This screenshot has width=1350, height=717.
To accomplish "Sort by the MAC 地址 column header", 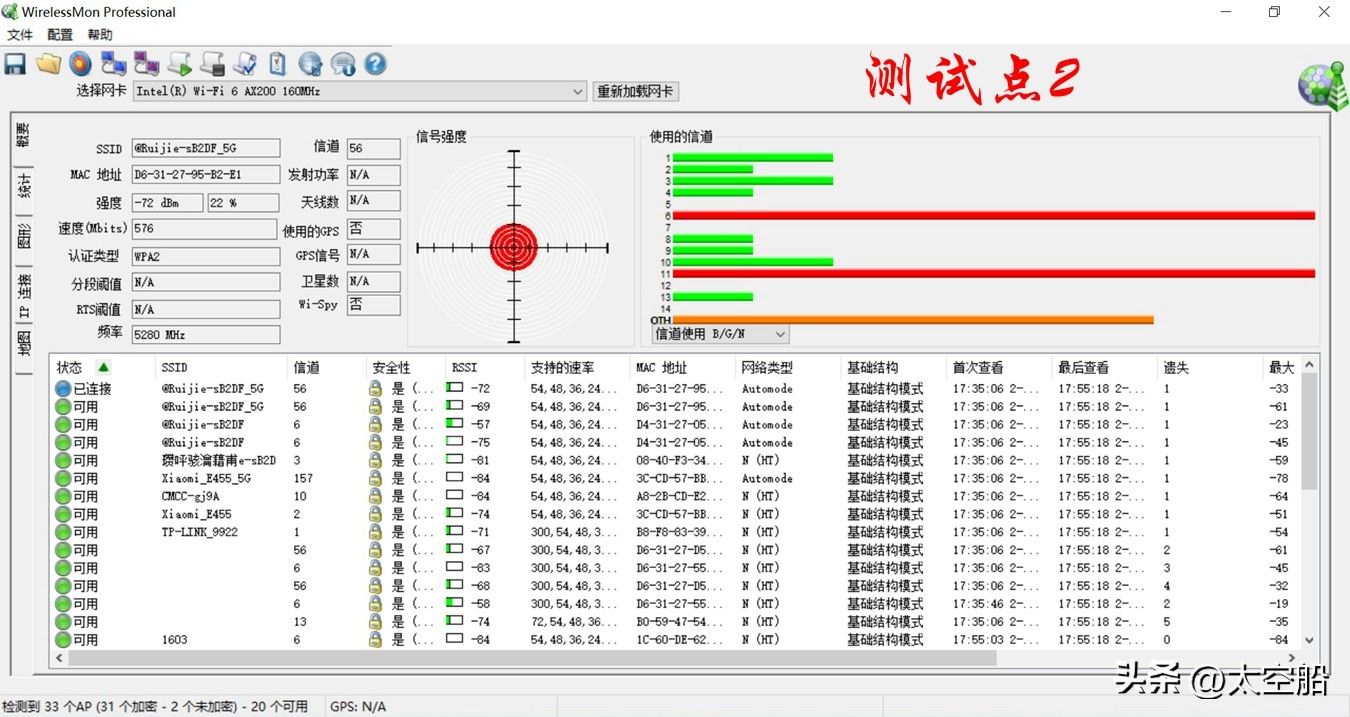I will point(682,368).
